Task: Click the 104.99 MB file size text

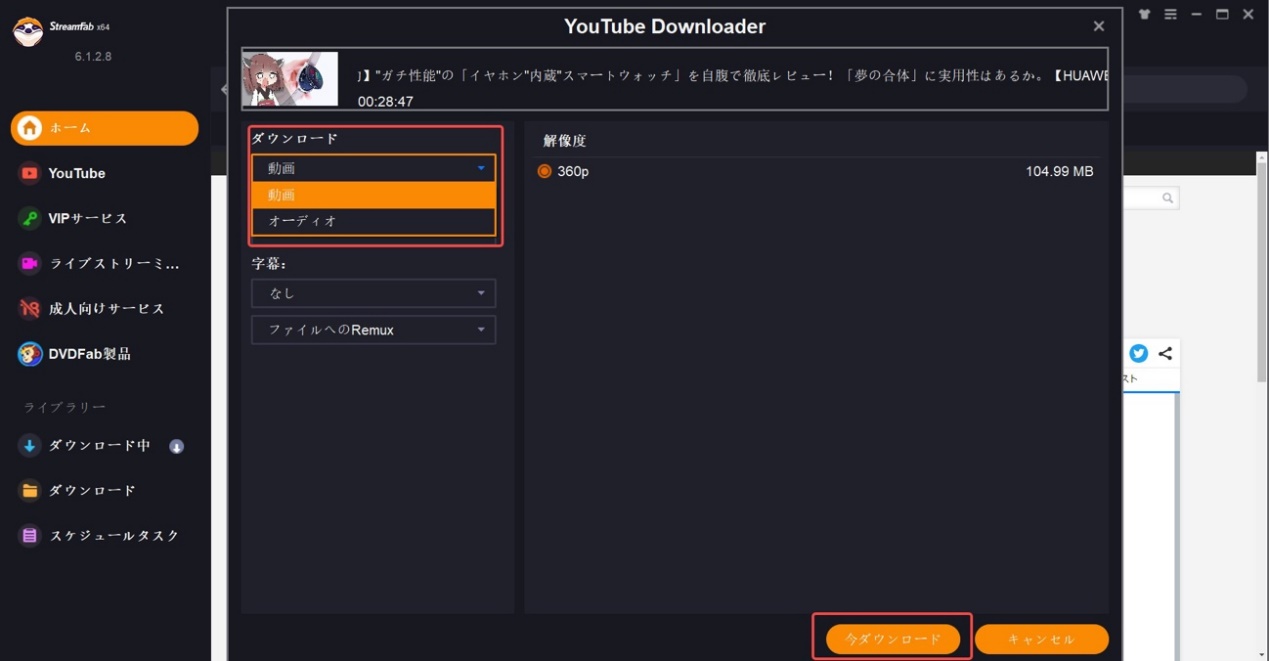Action: [x=1059, y=172]
